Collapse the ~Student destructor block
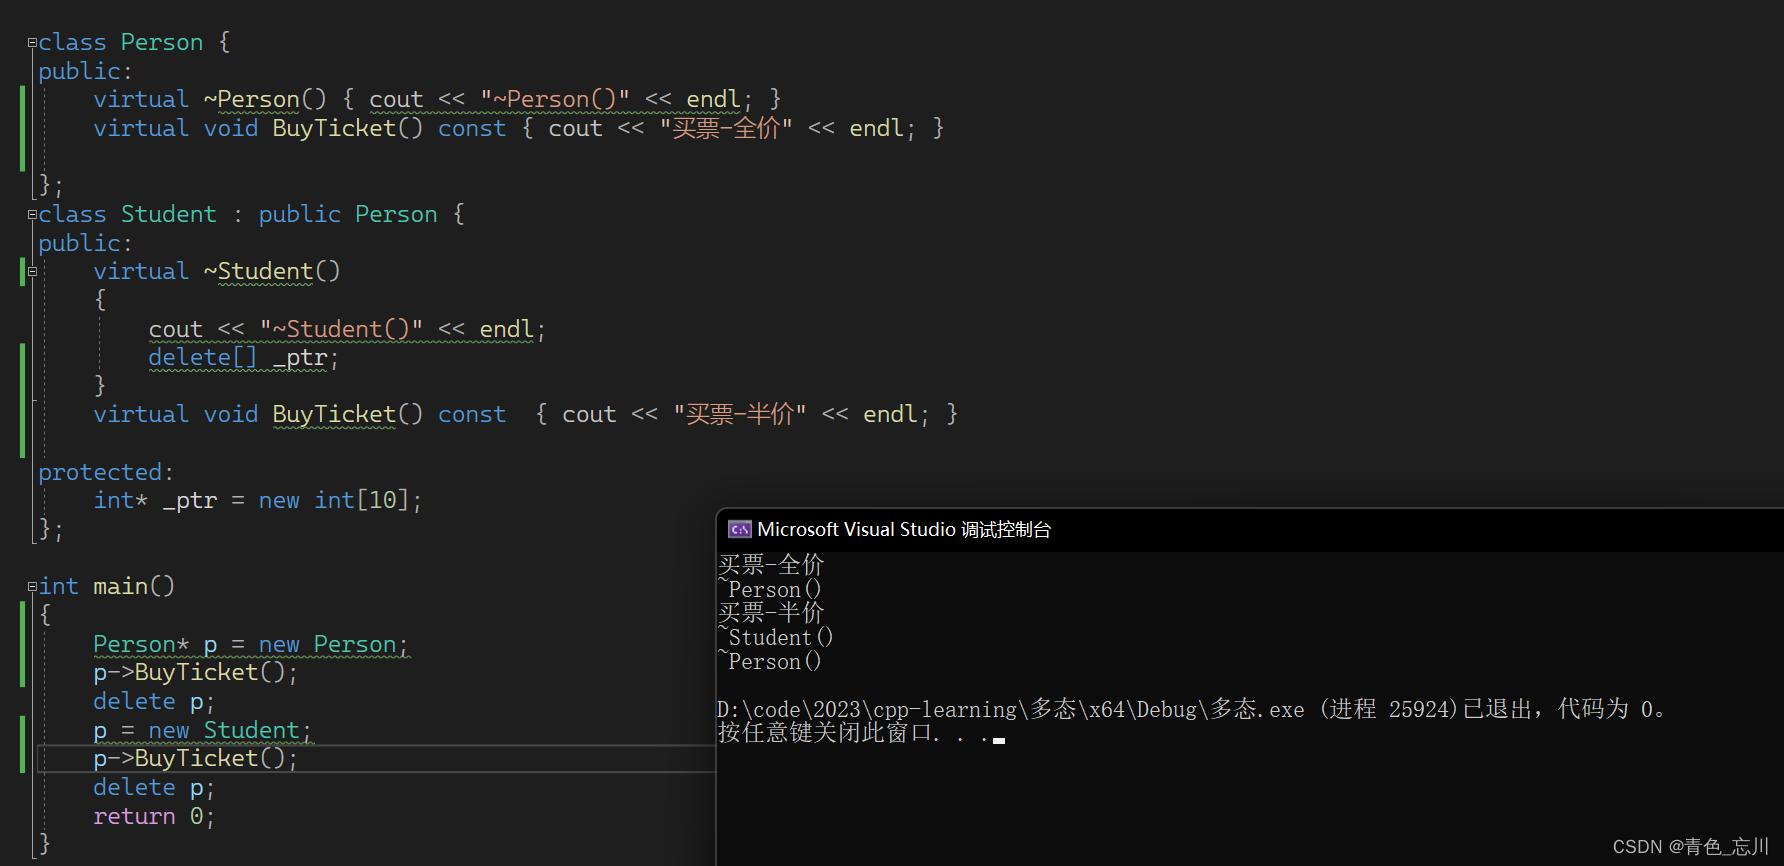This screenshot has width=1784, height=866. [32, 272]
